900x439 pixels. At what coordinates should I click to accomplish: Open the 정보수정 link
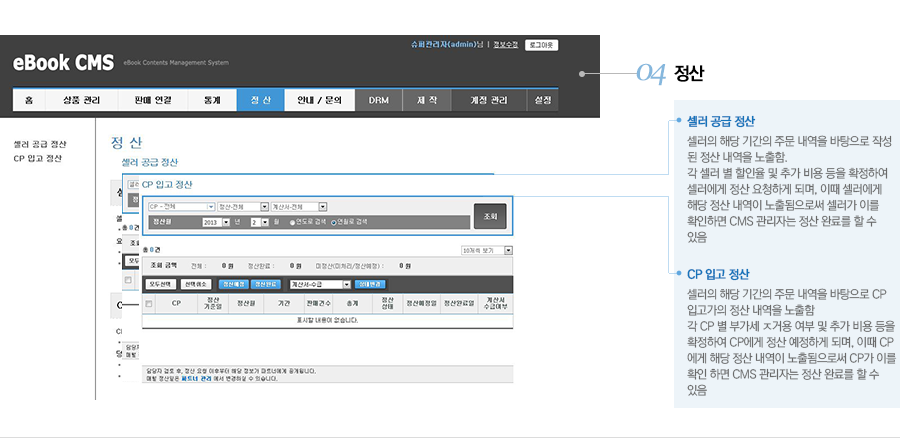point(505,45)
